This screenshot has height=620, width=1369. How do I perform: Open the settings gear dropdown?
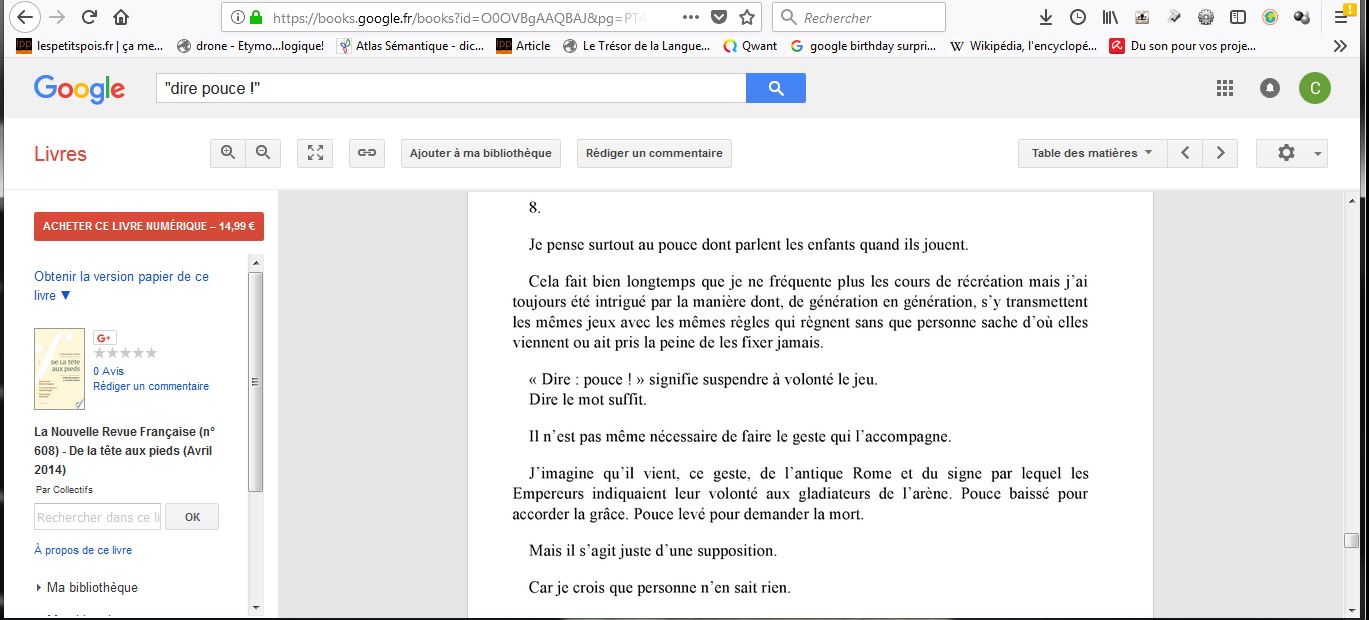tap(1292, 153)
